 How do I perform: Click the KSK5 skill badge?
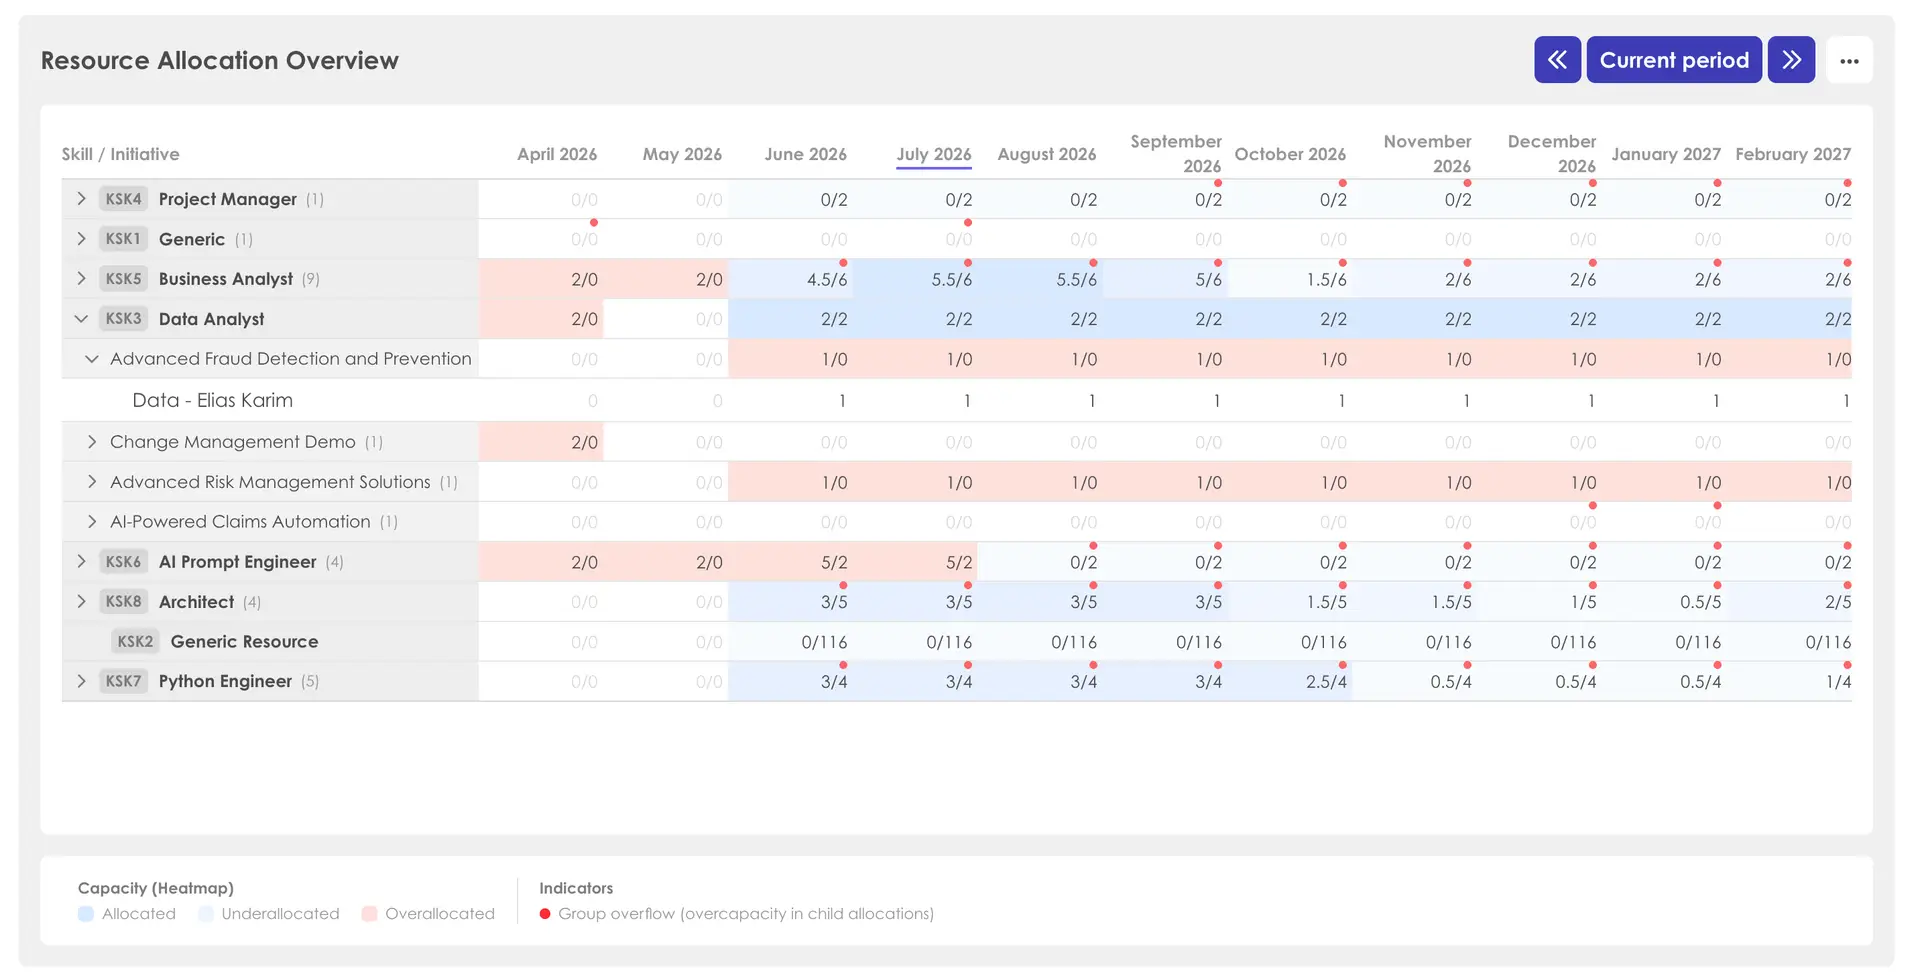(124, 279)
